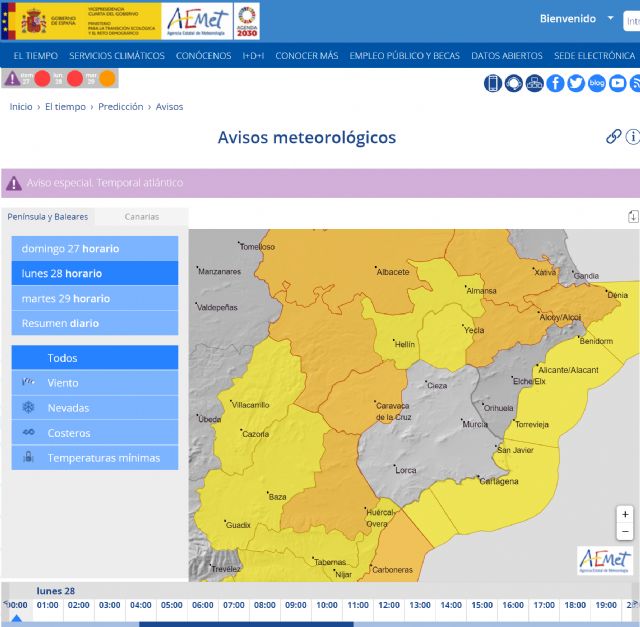
Task: Zoom out on the warnings map
Action: [x=625, y=532]
